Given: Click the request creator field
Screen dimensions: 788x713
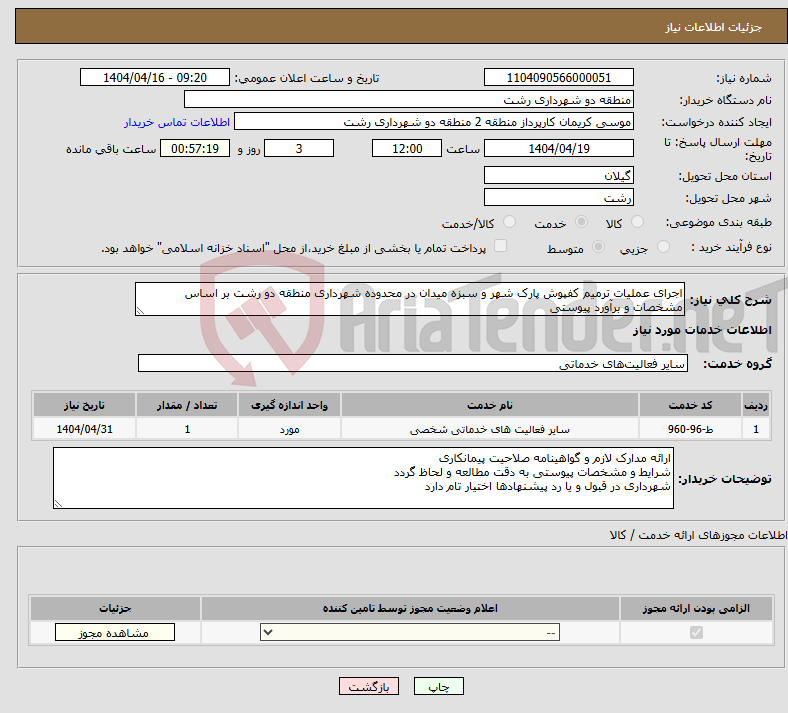Looking at the screenshot, I should pos(434,122).
